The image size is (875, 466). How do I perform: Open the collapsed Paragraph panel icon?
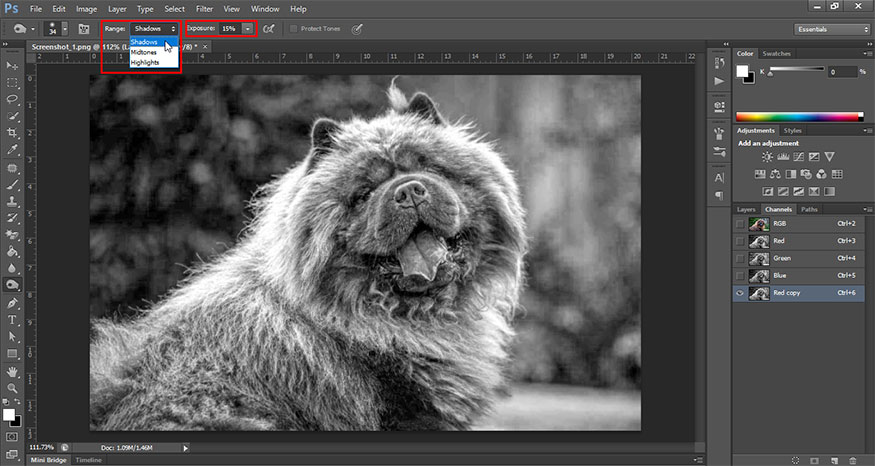pos(719,195)
